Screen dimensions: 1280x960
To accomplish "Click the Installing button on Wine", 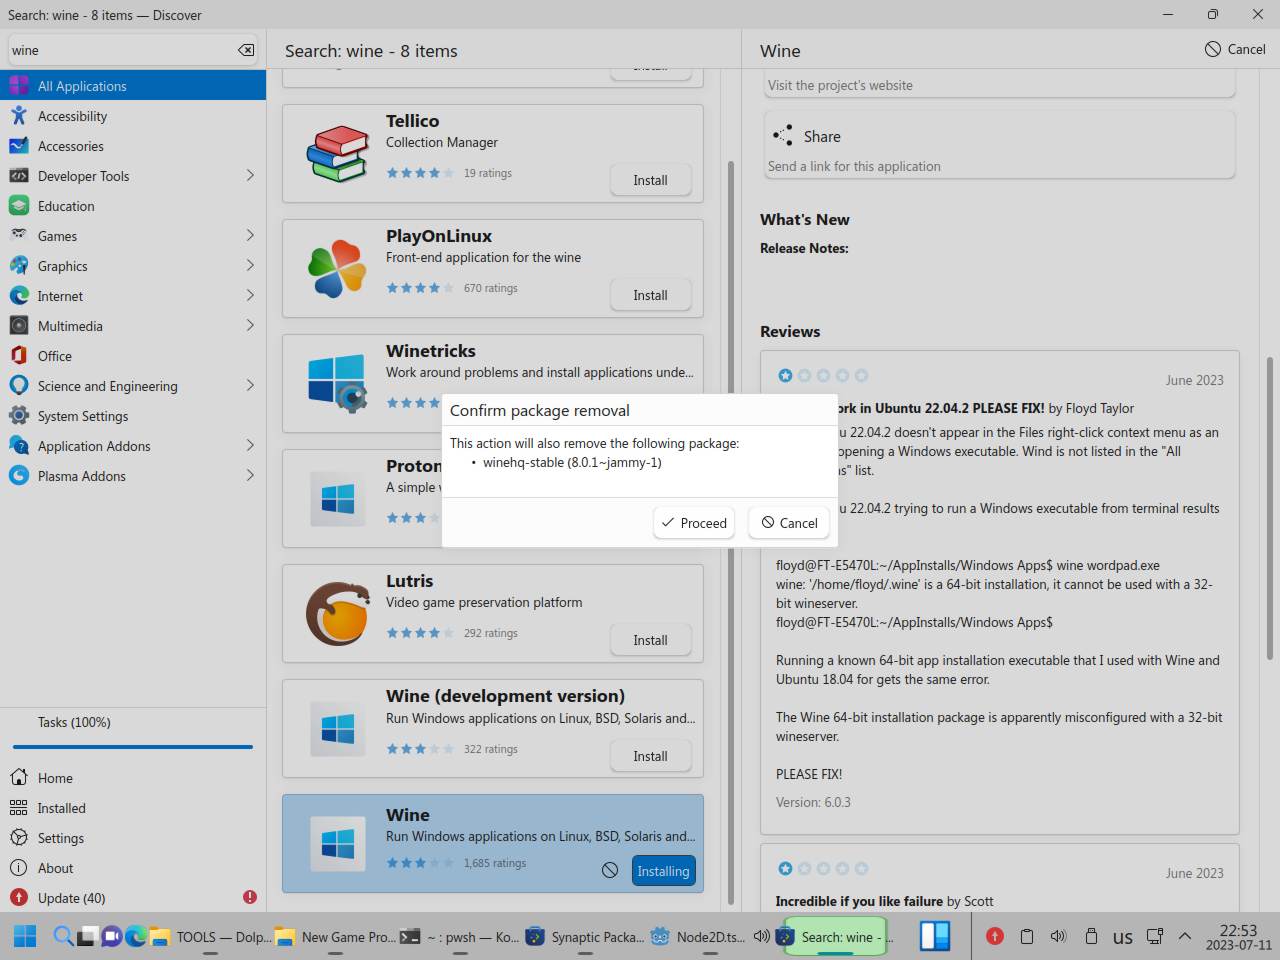I will point(663,871).
